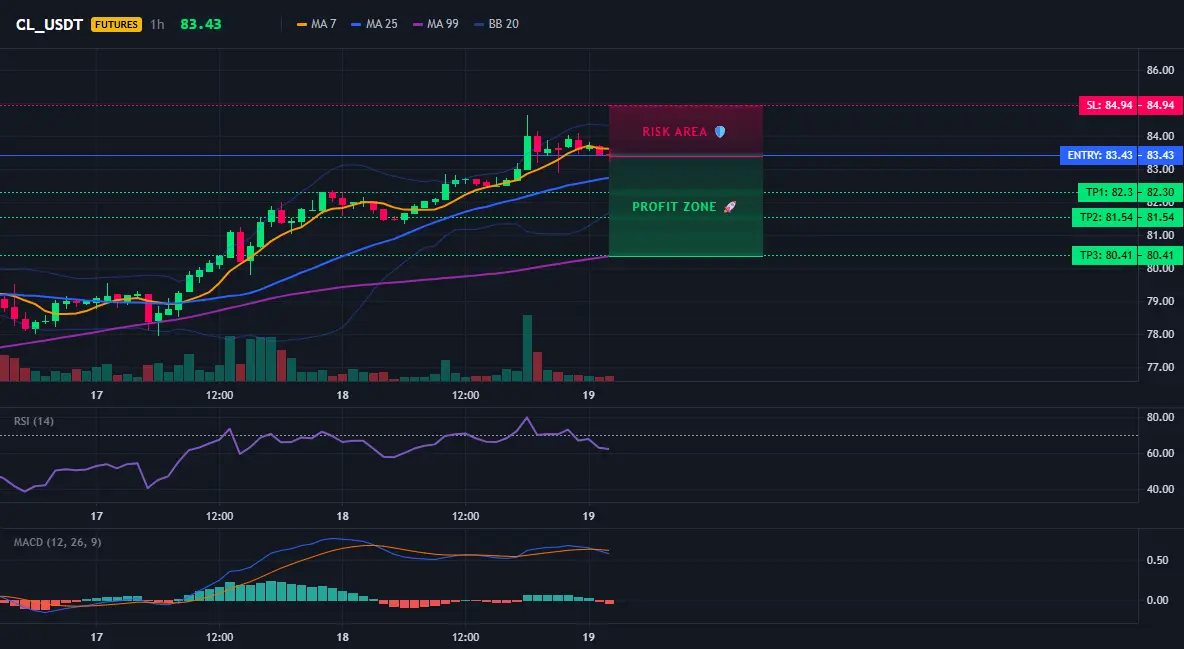1184x649 pixels.
Task: Click the yellow FUTURES badge
Action: (116, 24)
